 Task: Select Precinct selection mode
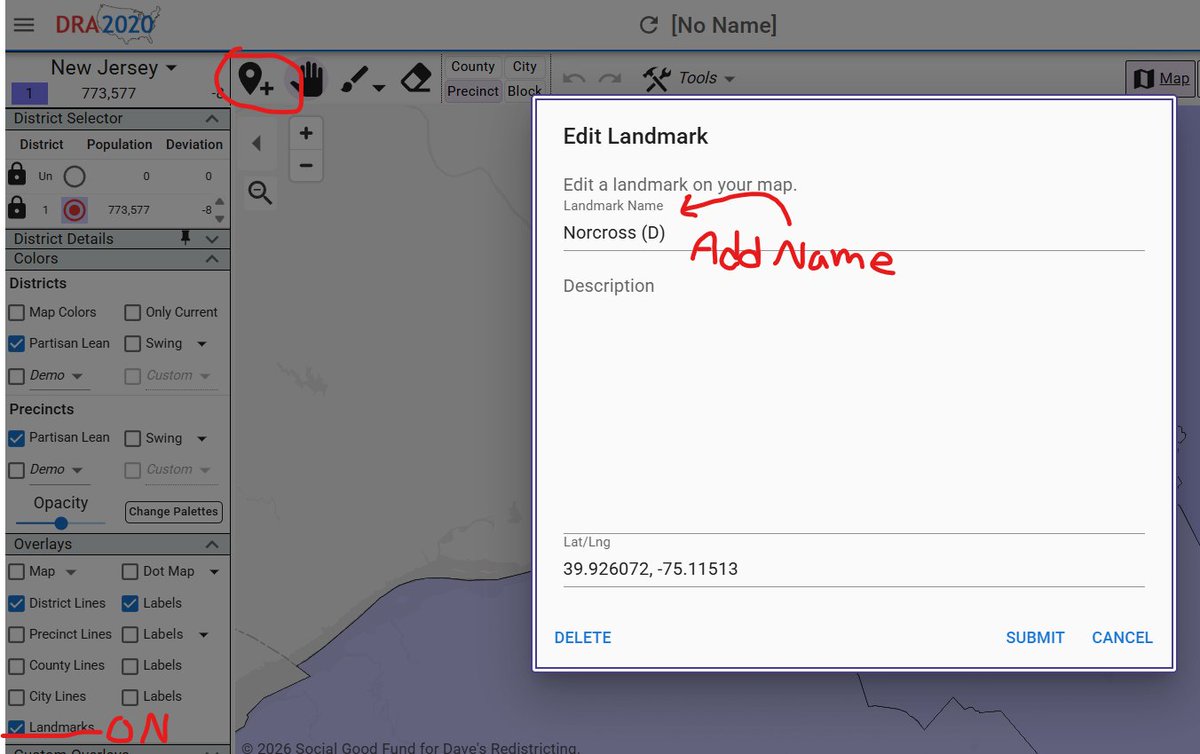473,91
